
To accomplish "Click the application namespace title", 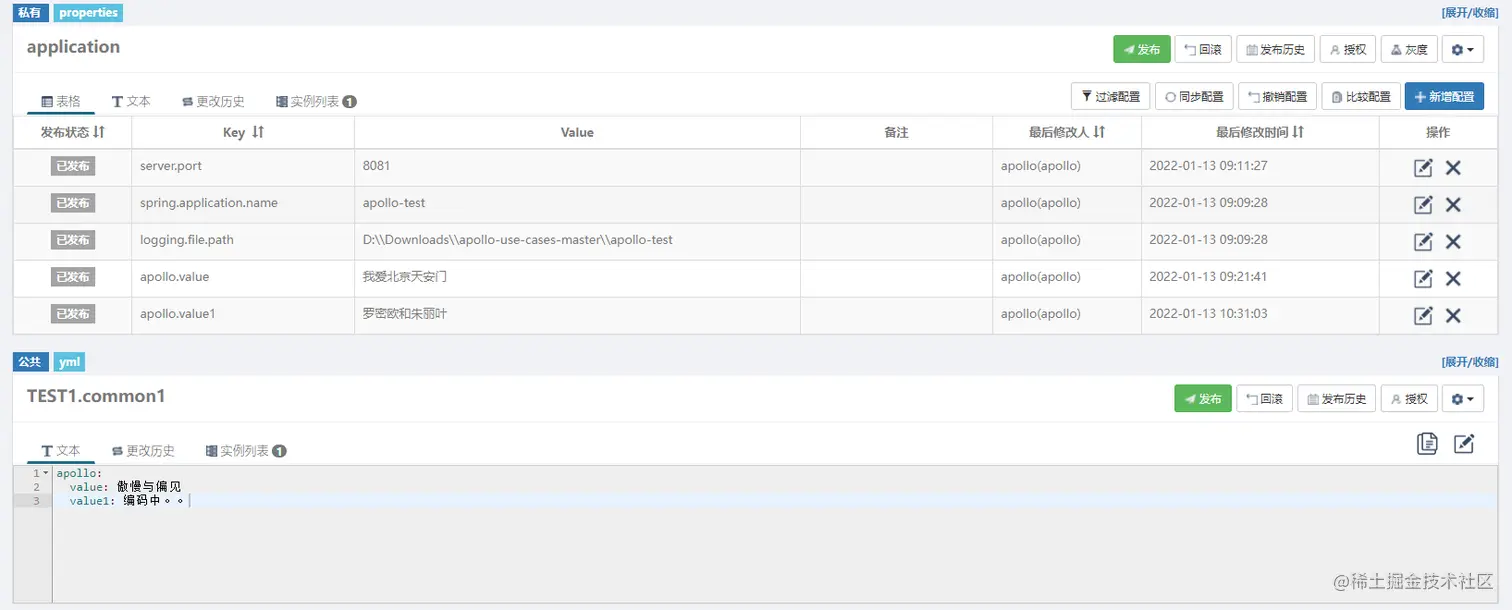I will 73,47.
